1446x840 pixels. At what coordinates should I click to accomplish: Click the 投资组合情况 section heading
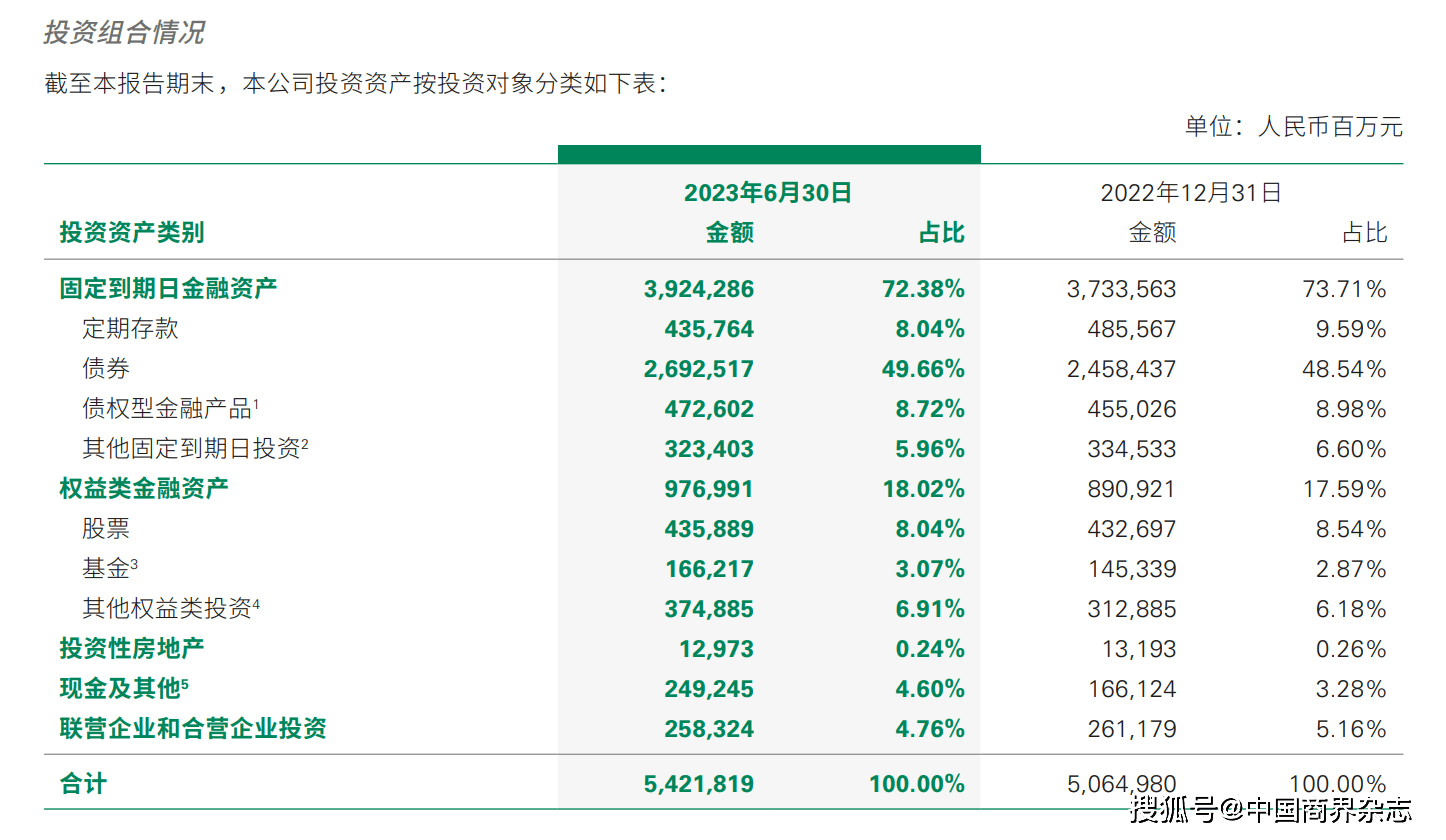pos(124,32)
